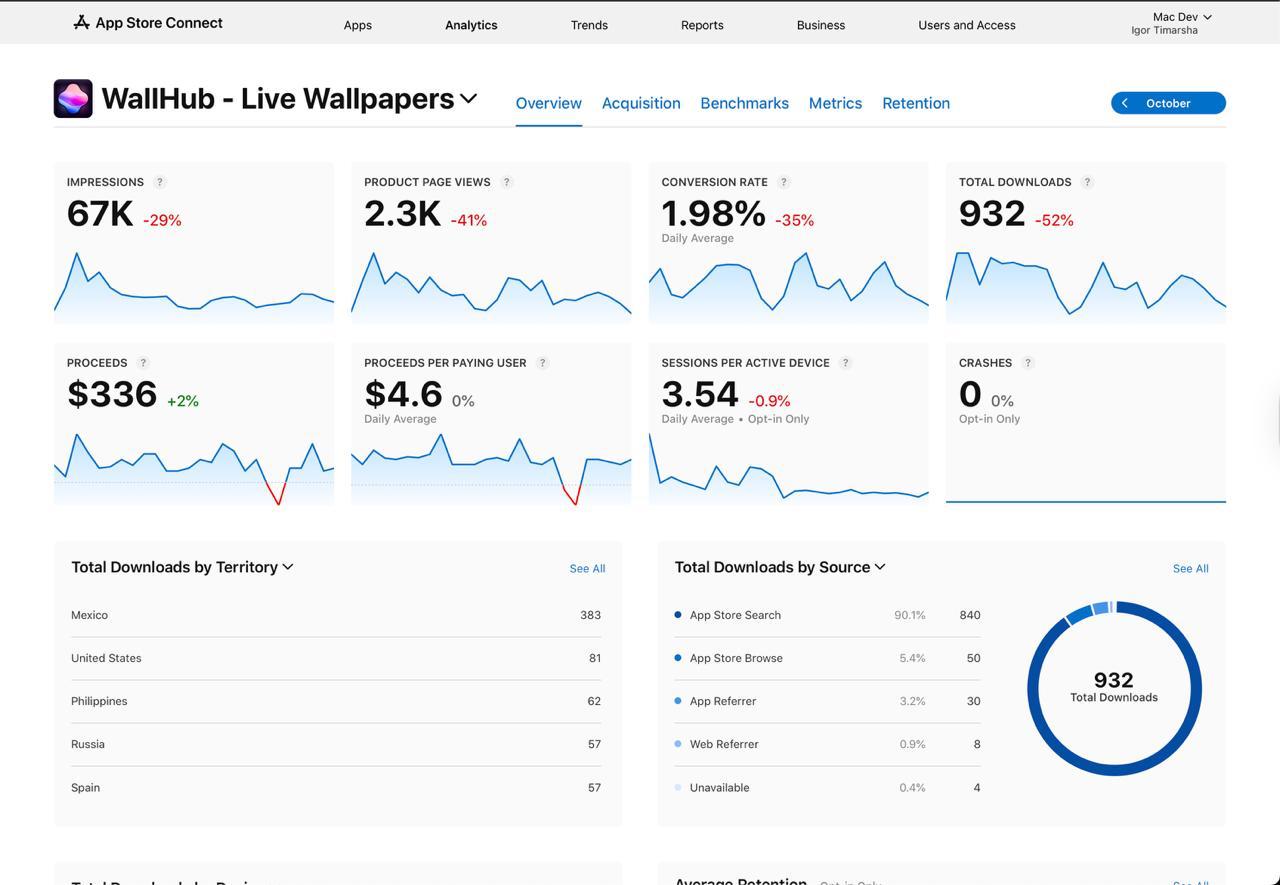
Task: Open the Conversion Rate help icon
Action: pos(784,182)
